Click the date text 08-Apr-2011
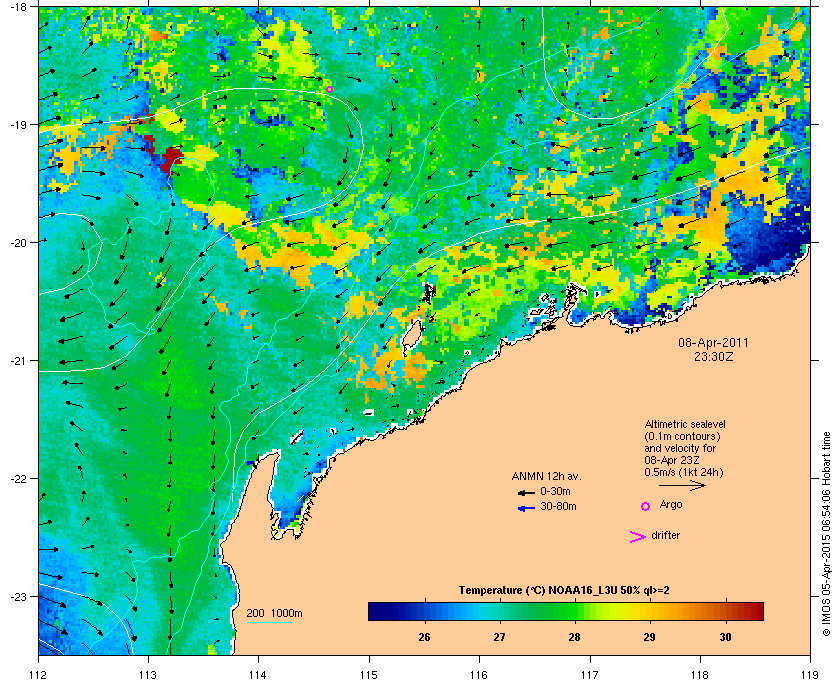The image size is (840, 680). (x=713, y=342)
